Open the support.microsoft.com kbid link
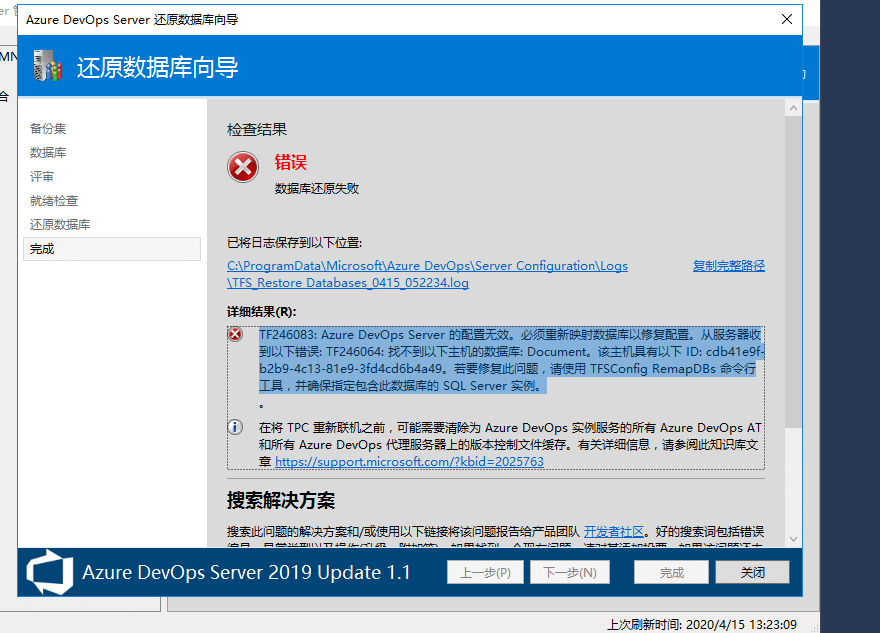Viewport: 880px width, 633px height. pos(409,462)
